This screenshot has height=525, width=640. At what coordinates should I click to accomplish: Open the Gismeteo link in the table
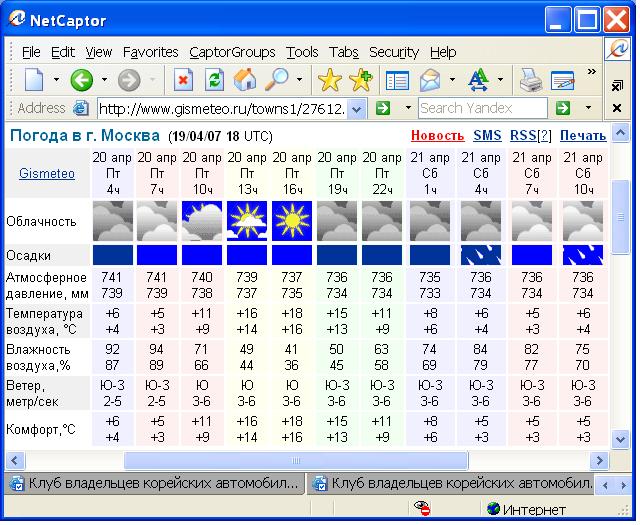click(x=47, y=174)
